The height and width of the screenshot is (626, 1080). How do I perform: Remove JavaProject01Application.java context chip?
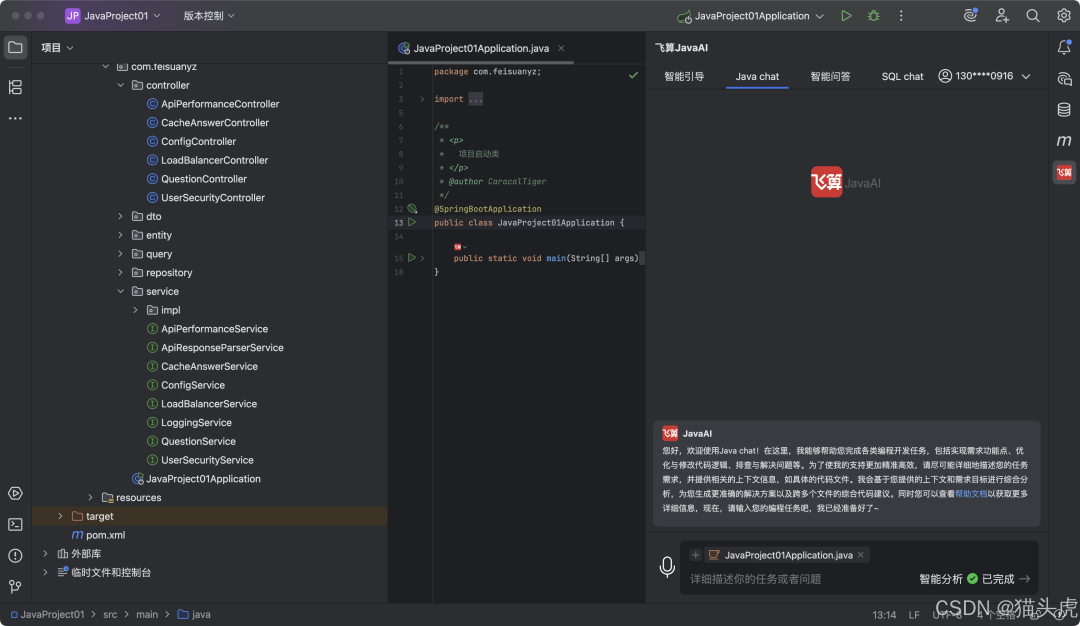coord(861,555)
